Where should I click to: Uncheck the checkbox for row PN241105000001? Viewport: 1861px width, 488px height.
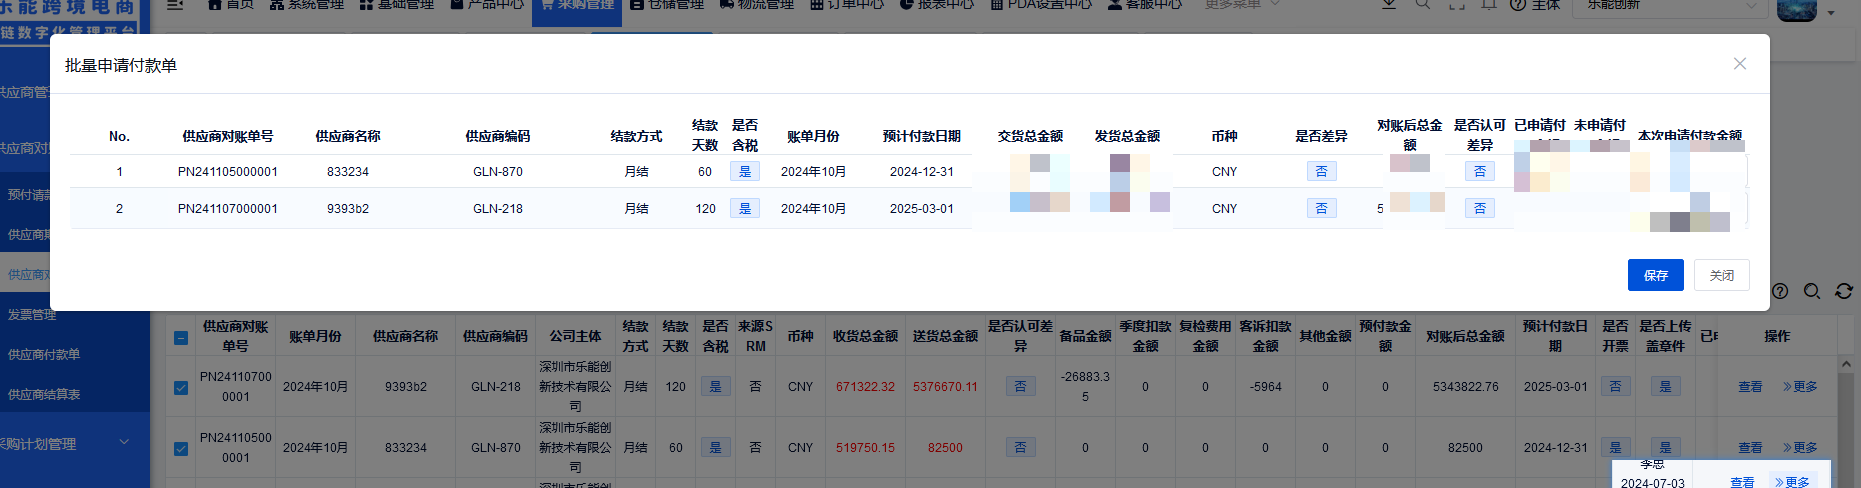(x=181, y=448)
